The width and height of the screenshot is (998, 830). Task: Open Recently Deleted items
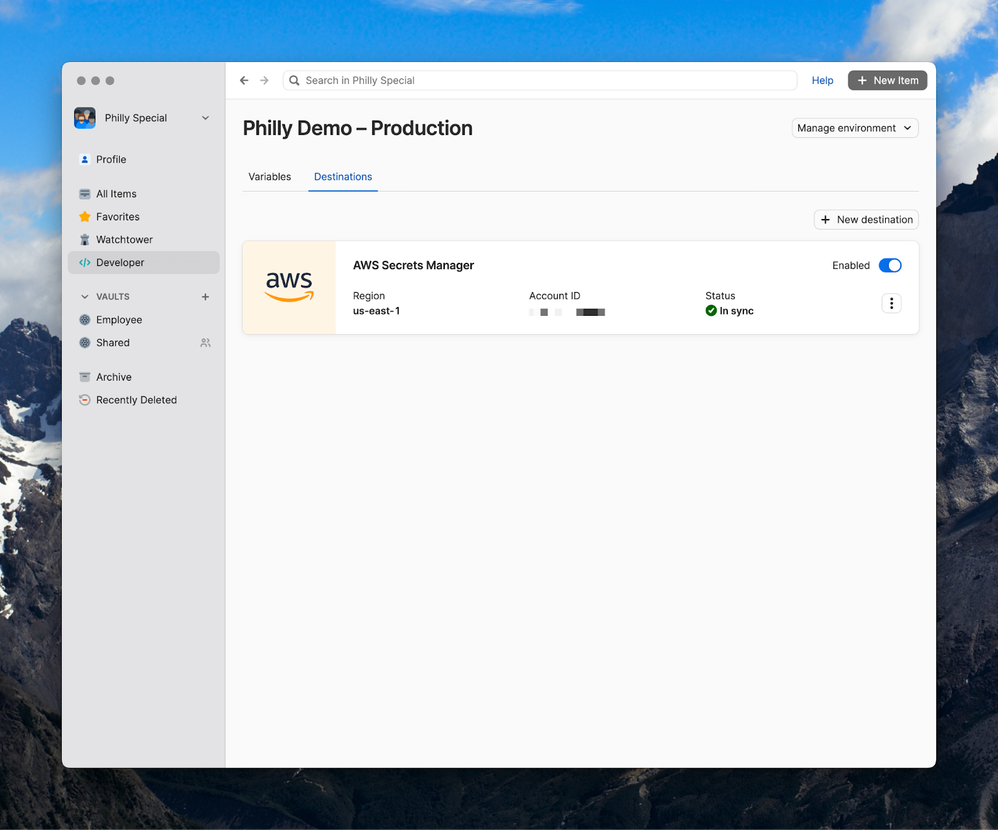click(136, 400)
